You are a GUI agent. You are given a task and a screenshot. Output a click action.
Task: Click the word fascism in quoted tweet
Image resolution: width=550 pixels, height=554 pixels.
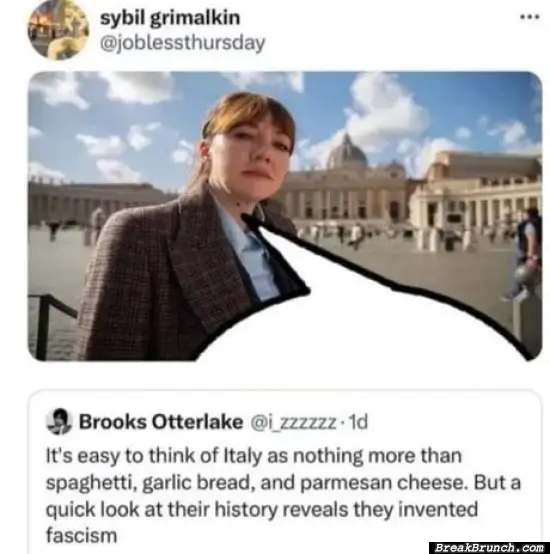(82, 535)
